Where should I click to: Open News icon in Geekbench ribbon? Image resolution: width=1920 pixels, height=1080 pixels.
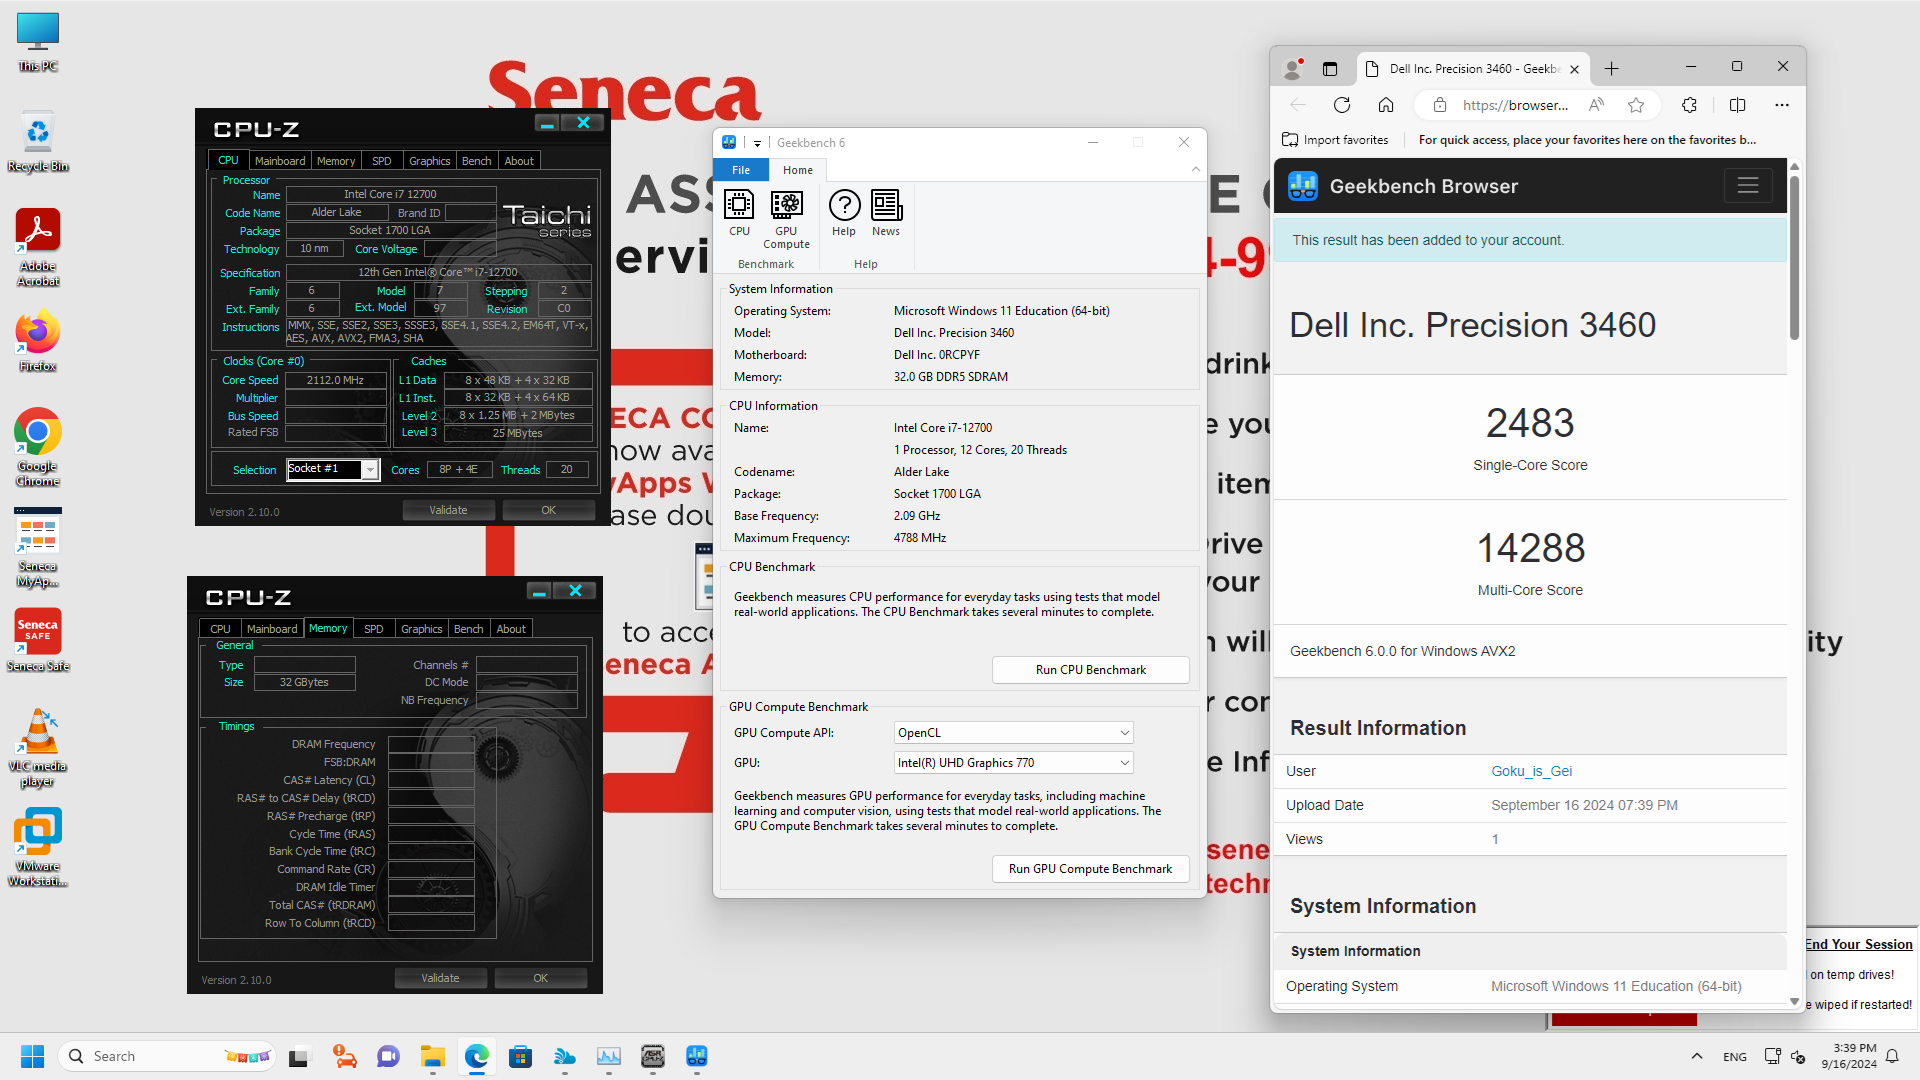point(886,213)
